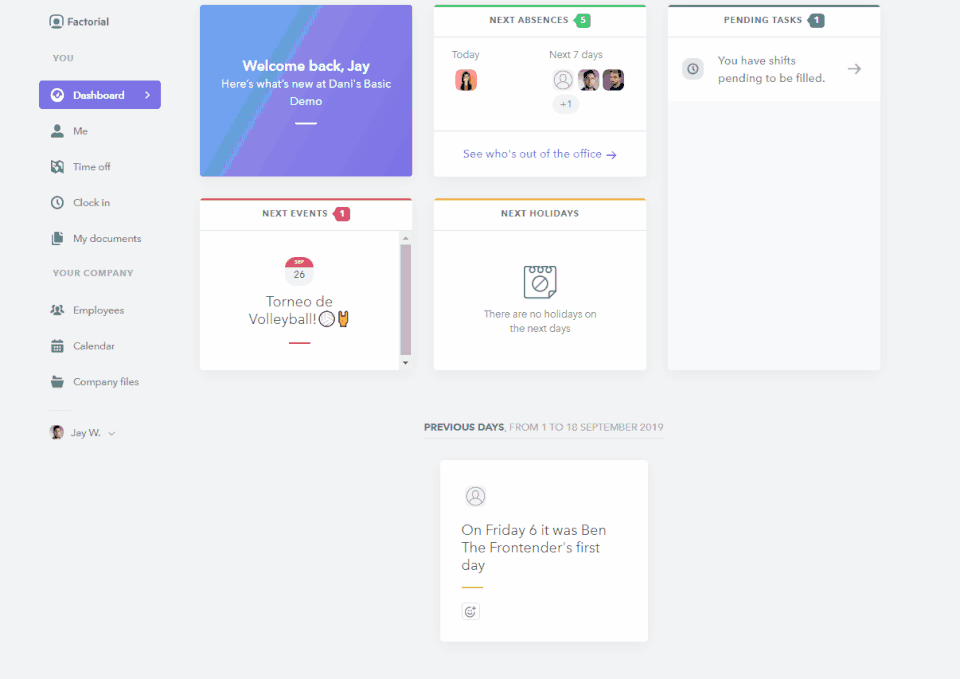Click the Next Events scrollbar down arrow

405,363
